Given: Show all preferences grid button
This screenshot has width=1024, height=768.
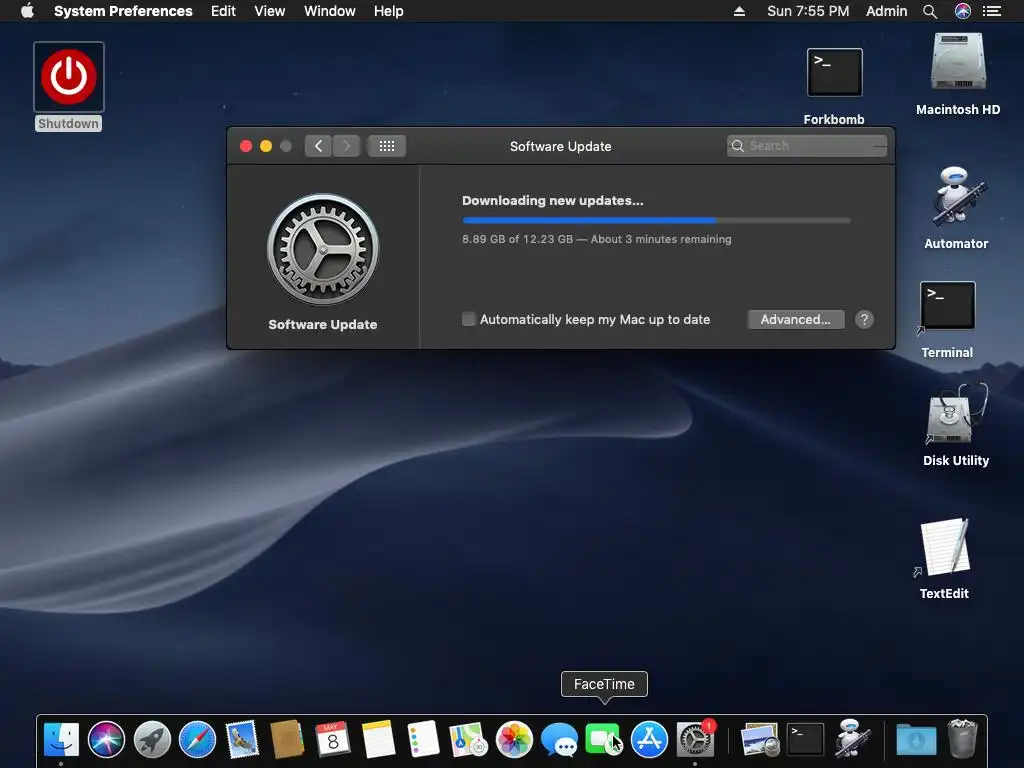Looking at the screenshot, I should 387,146.
